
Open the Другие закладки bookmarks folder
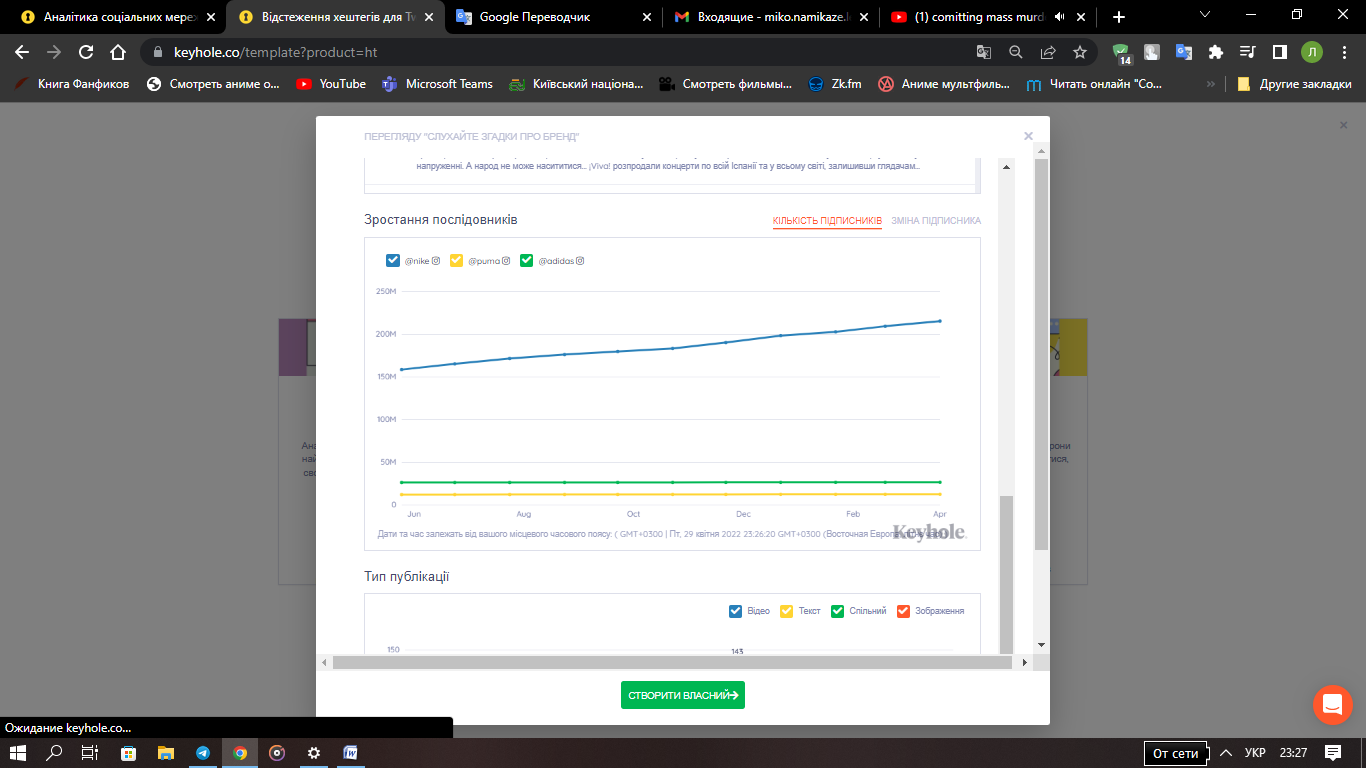point(1294,84)
